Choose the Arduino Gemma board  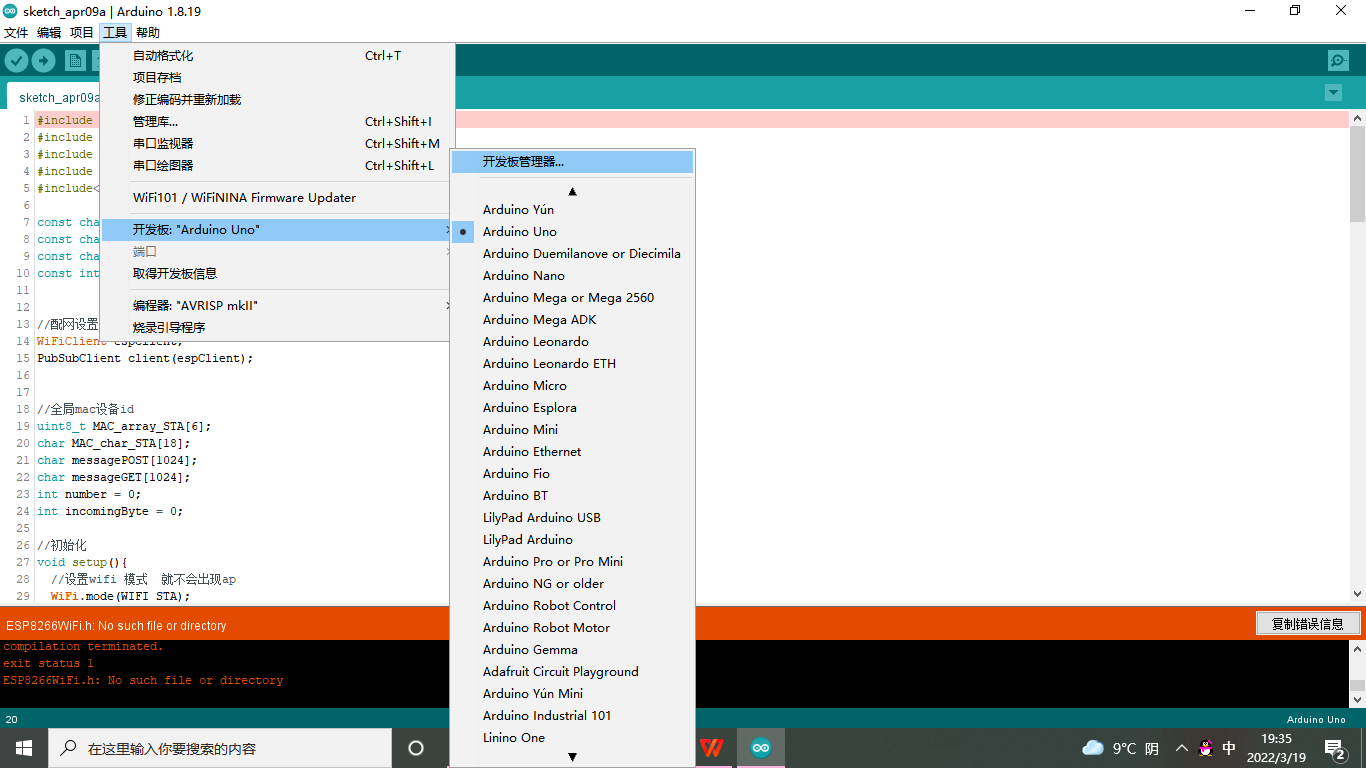tap(572, 650)
